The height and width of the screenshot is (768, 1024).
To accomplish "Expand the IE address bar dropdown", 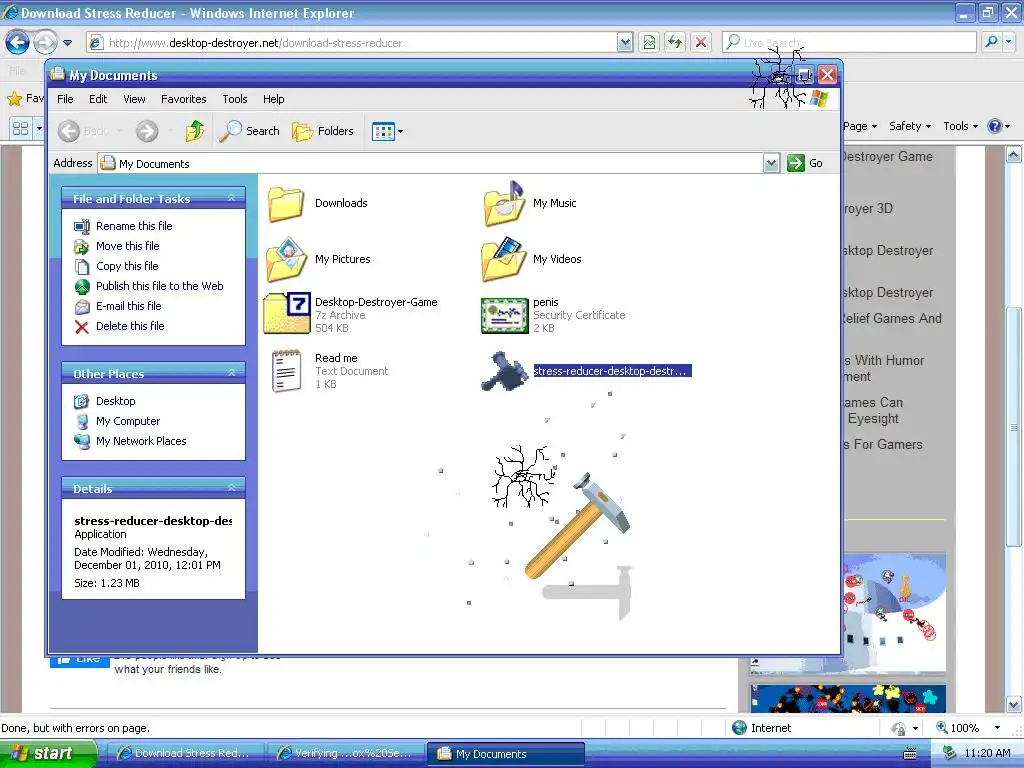I will (x=625, y=43).
